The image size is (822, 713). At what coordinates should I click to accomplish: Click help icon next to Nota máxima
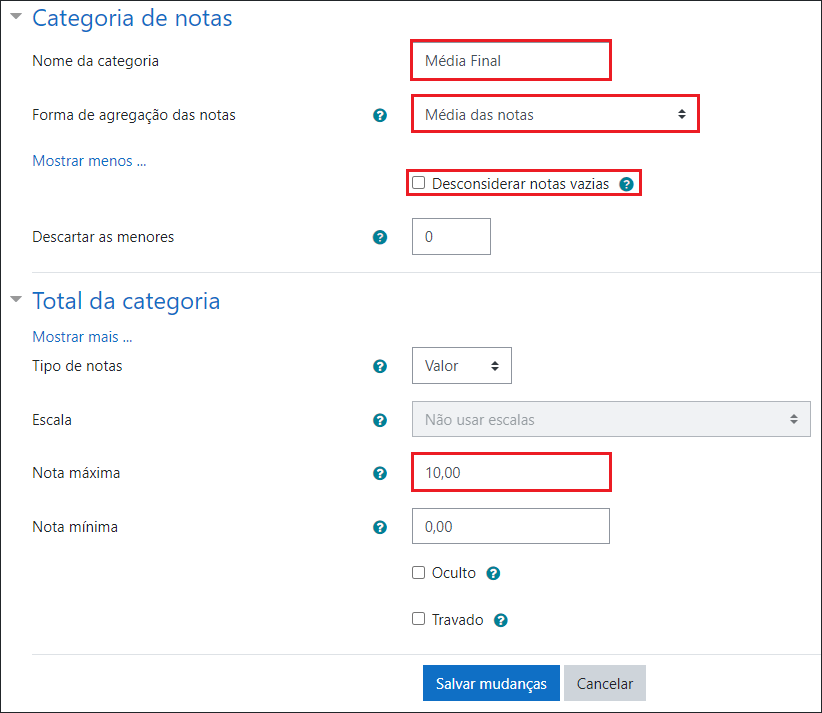[x=380, y=473]
